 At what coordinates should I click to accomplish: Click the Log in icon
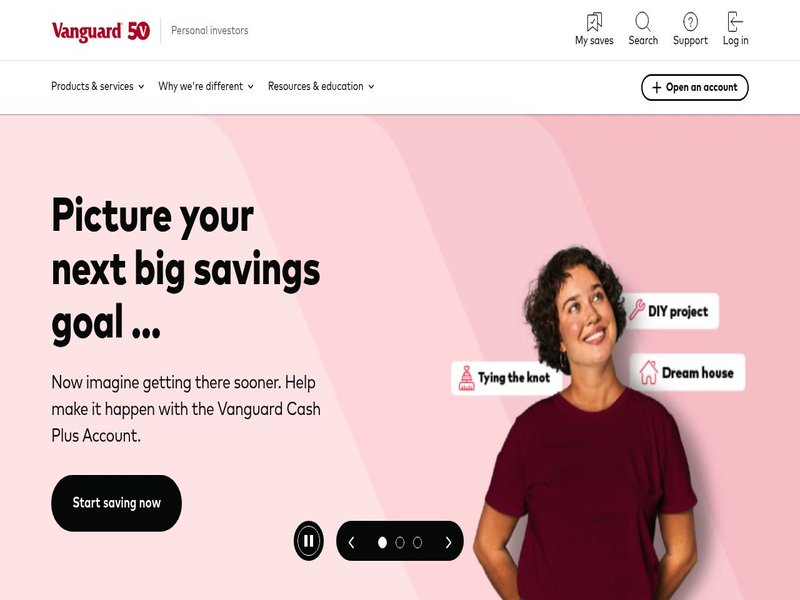click(735, 22)
